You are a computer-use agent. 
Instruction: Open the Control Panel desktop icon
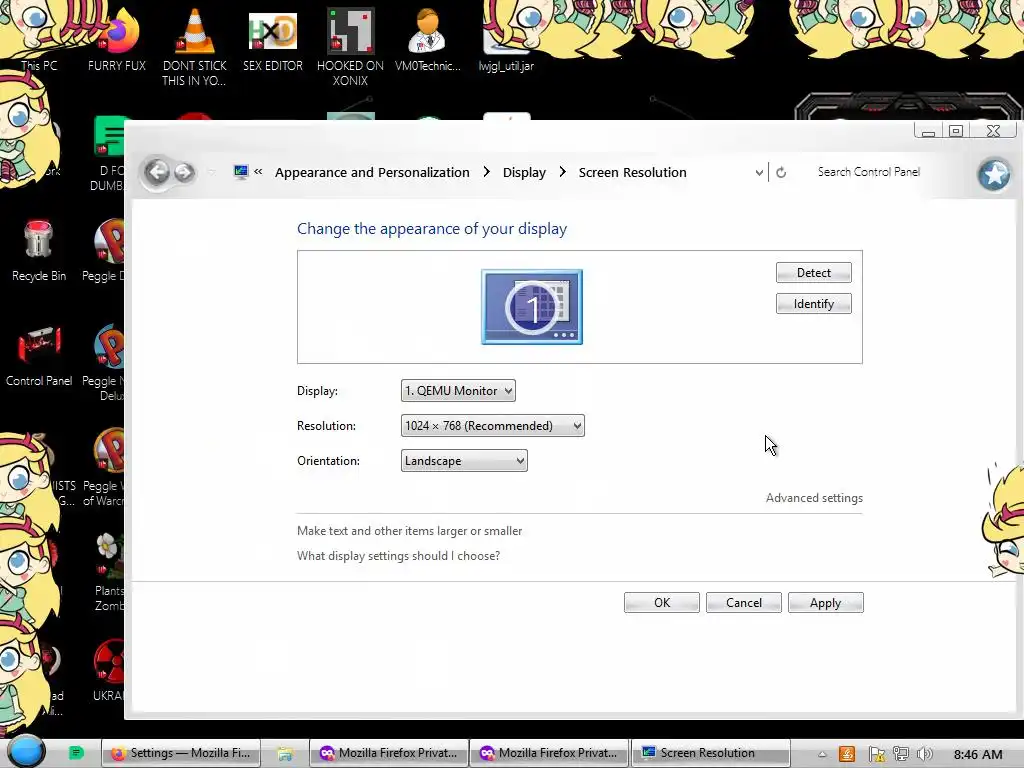click(x=39, y=357)
